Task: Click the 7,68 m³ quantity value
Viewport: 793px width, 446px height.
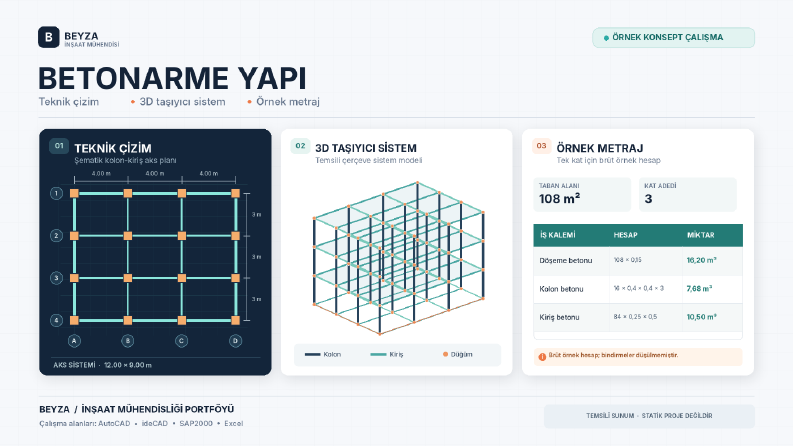Action: point(699,288)
